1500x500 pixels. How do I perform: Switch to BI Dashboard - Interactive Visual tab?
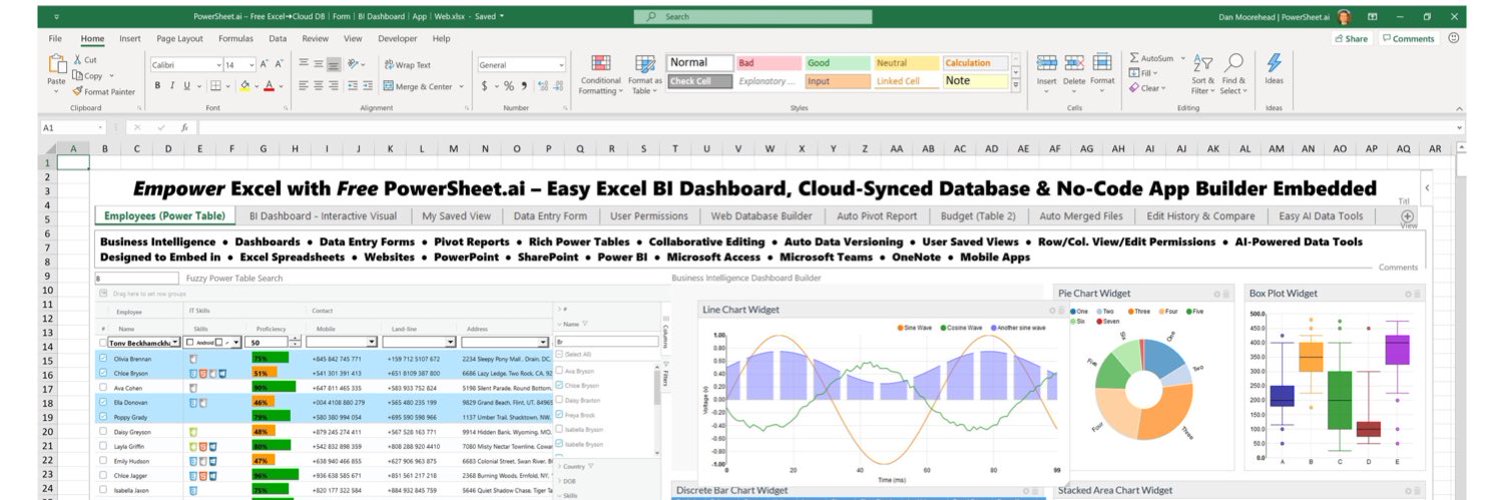323,216
